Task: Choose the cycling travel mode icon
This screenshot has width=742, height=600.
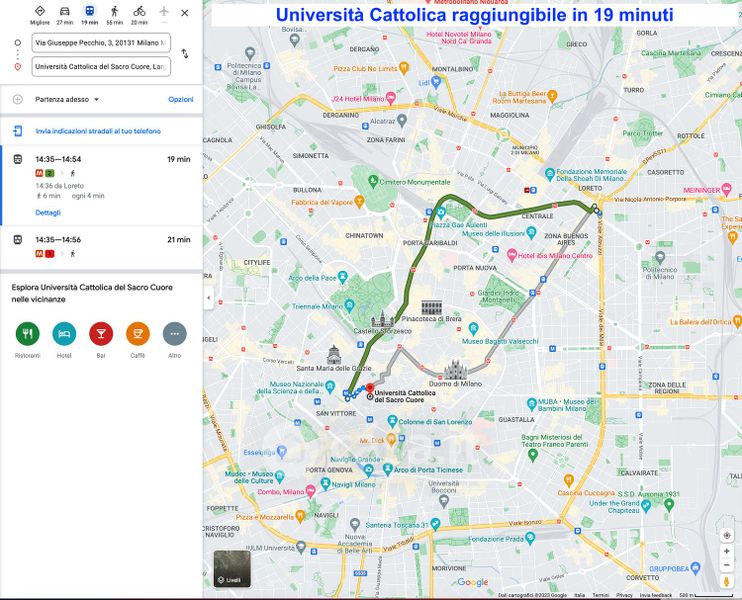Action: (139, 11)
